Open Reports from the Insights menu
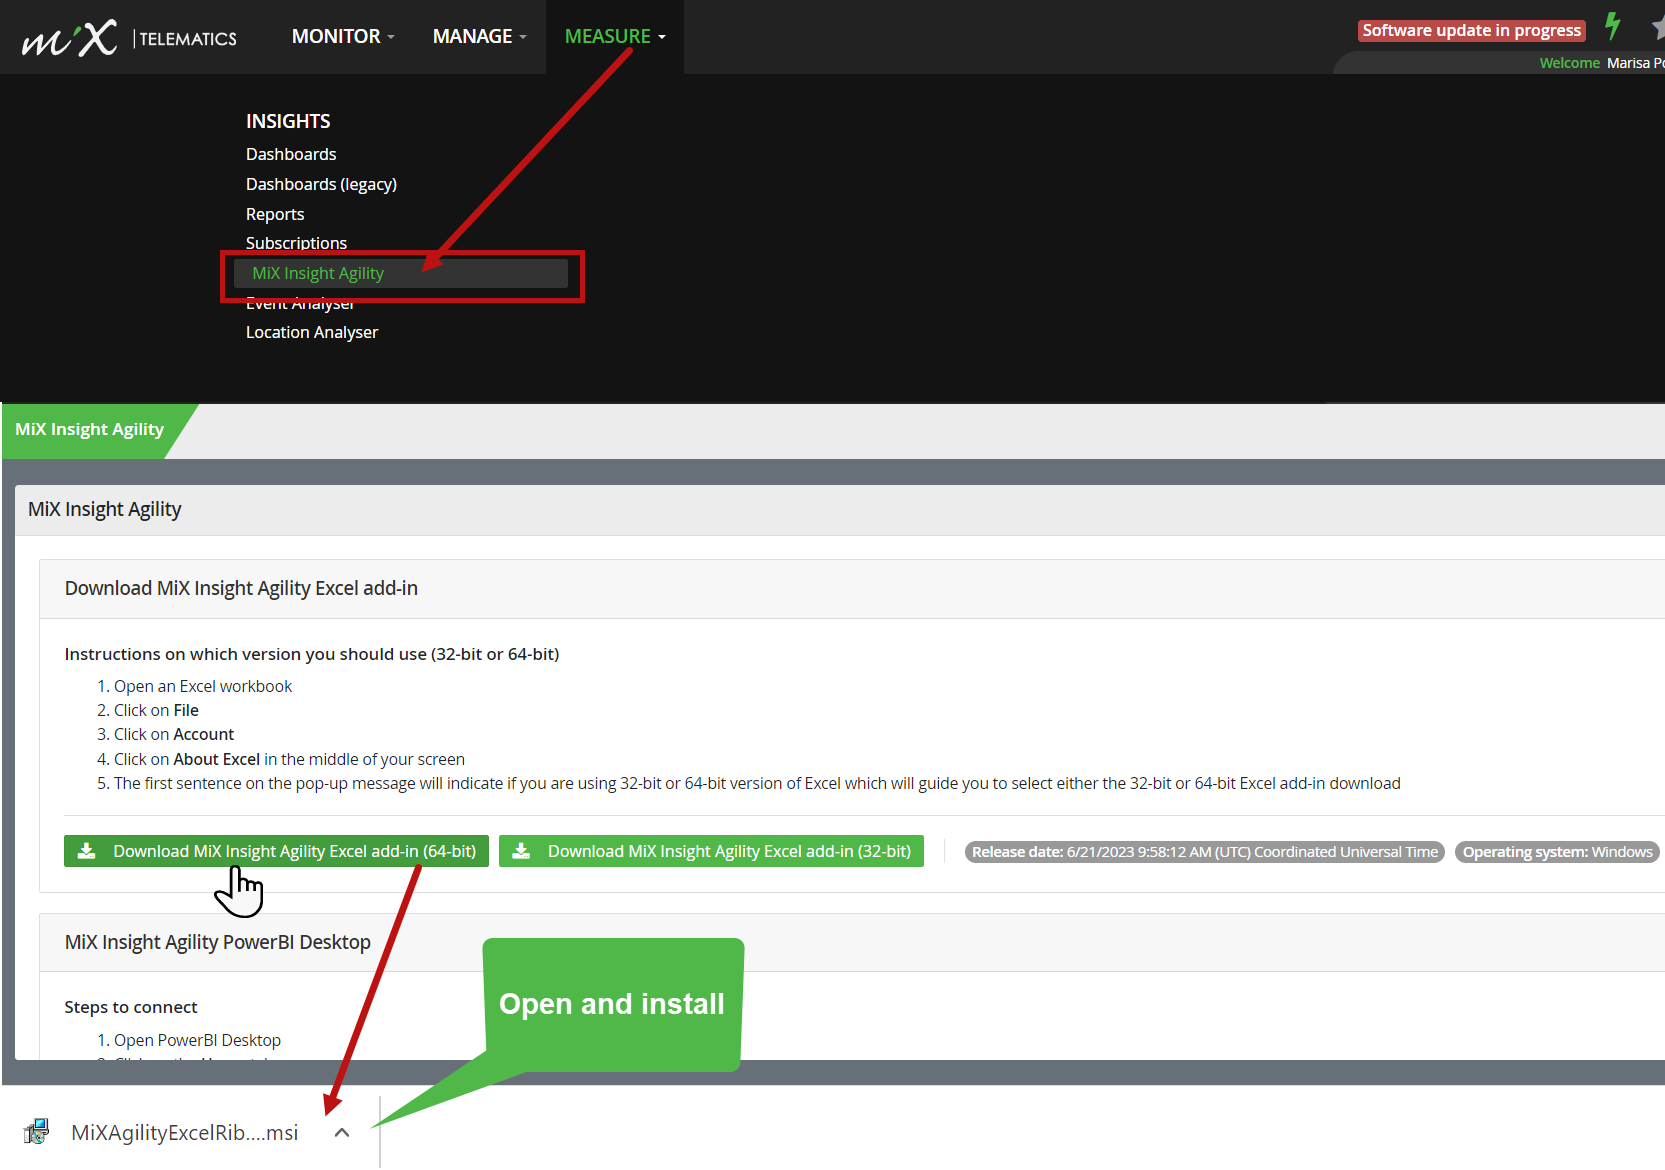 click(x=275, y=214)
